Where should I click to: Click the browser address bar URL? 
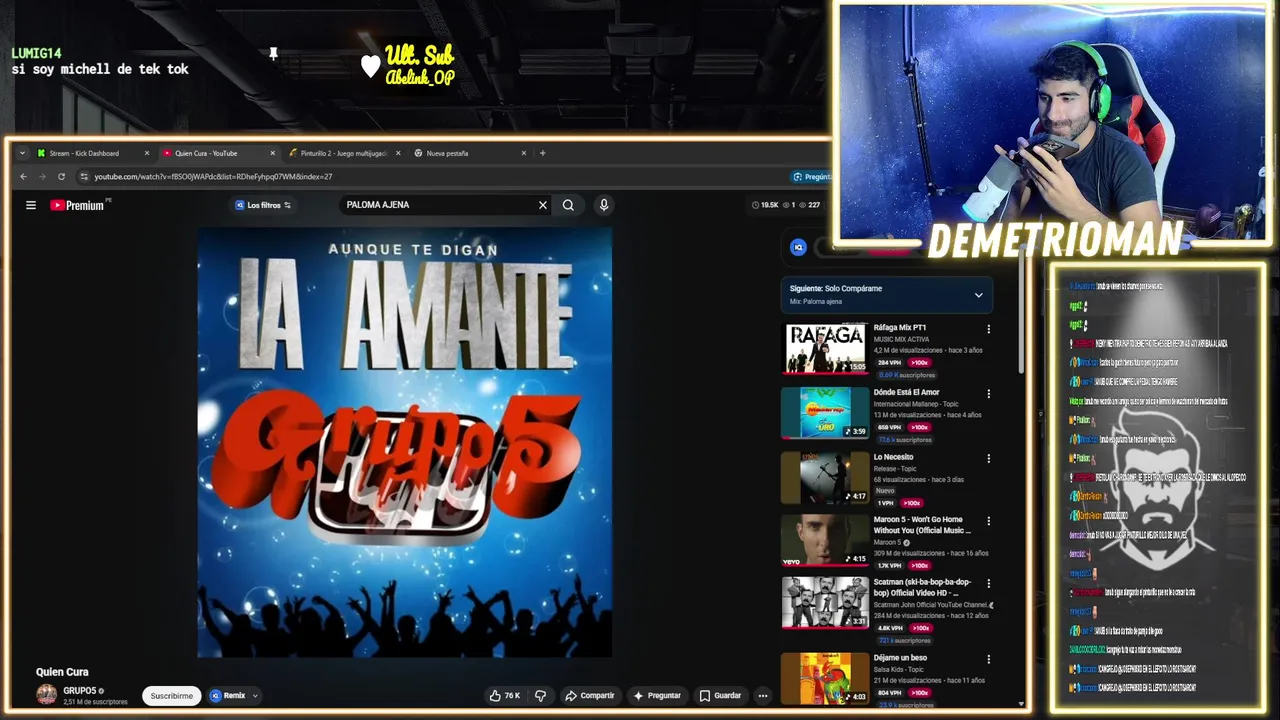pos(213,176)
